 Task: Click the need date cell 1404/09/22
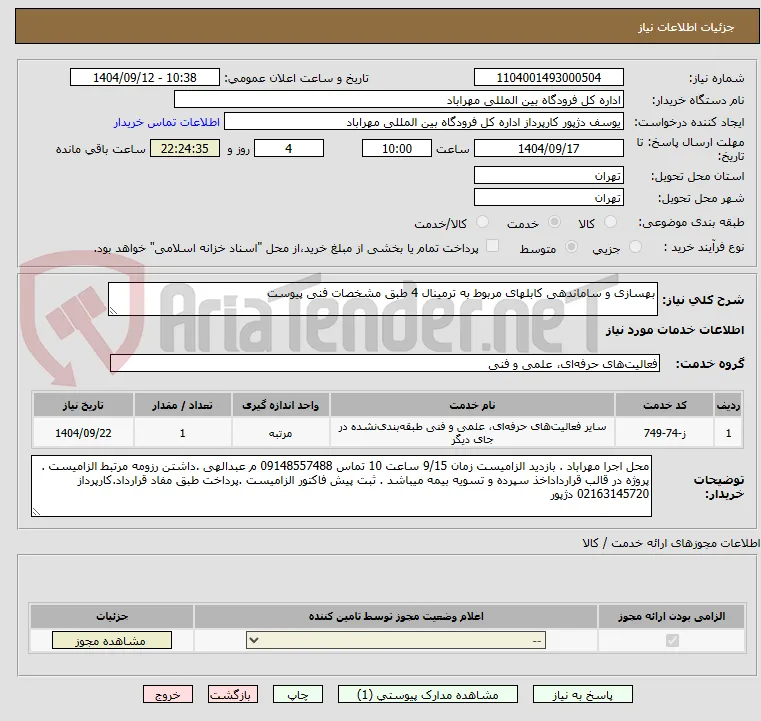(x=83, y=433)
